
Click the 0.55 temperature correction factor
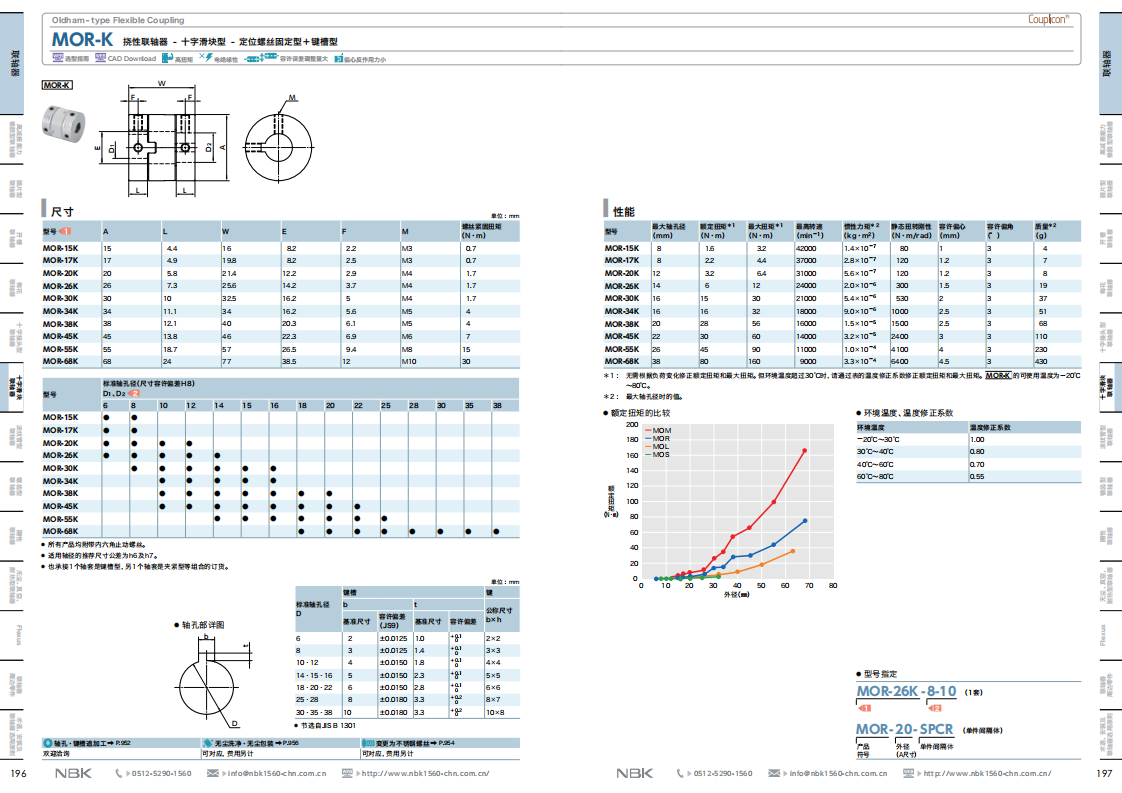(x=977, y=477)
